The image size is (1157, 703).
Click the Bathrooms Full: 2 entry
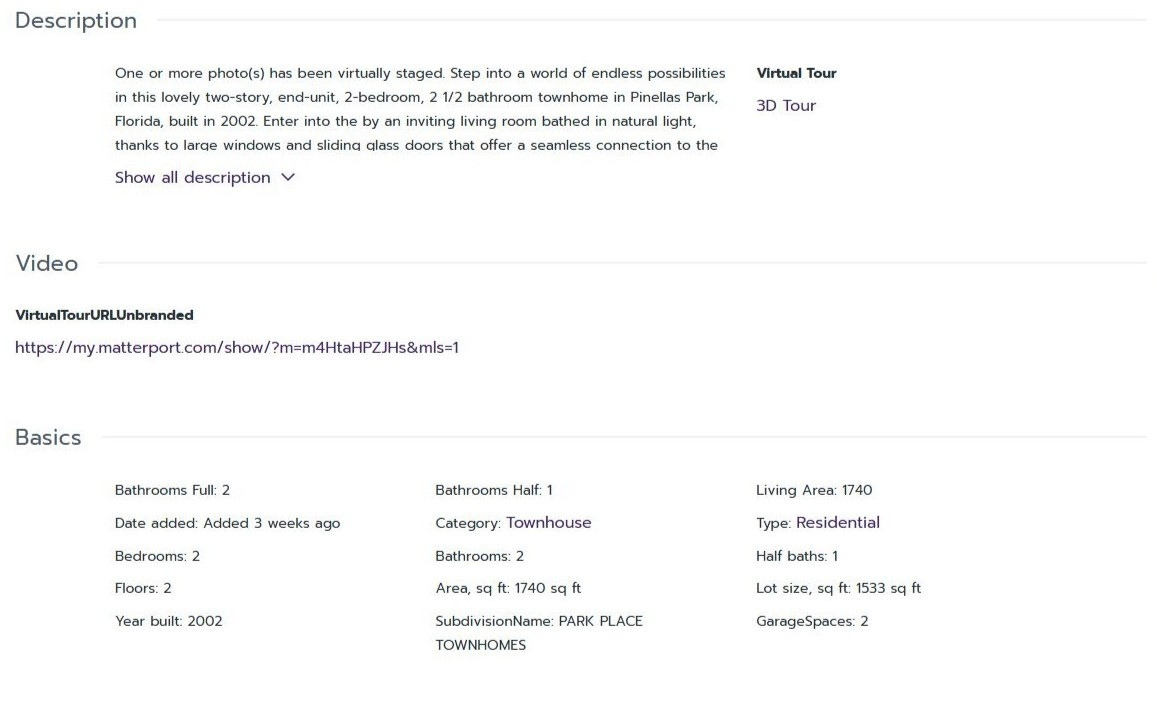173,490
